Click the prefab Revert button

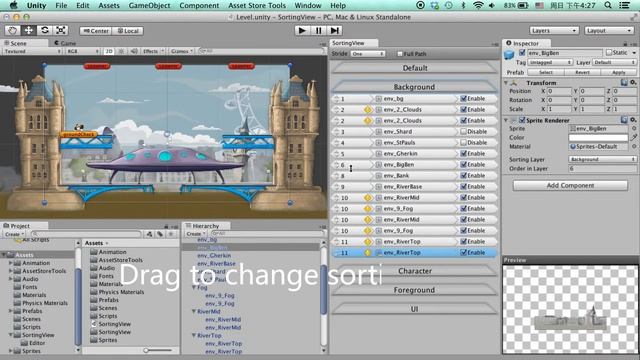tap(582, 72)
